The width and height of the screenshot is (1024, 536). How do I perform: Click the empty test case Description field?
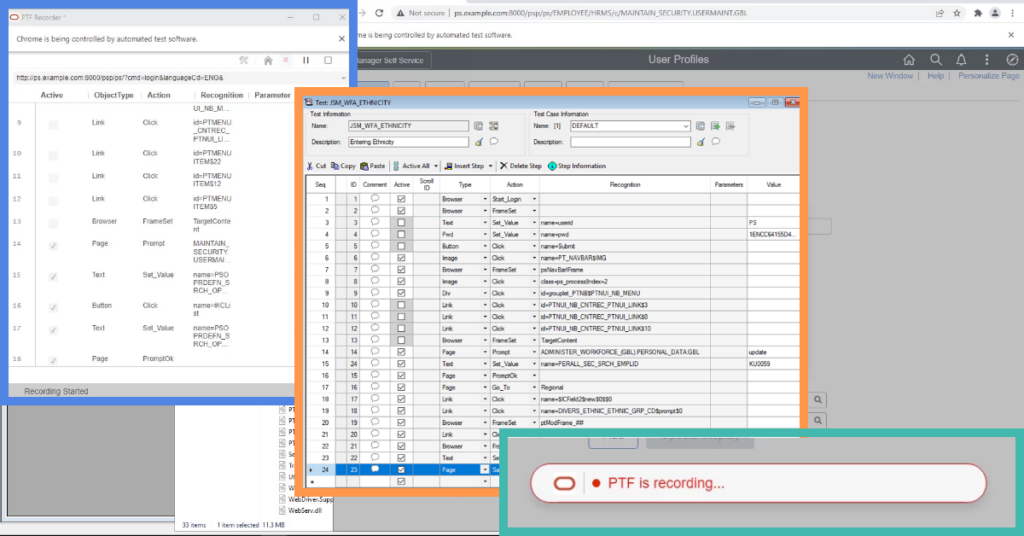pyautogui.click(x=630, y=142)
